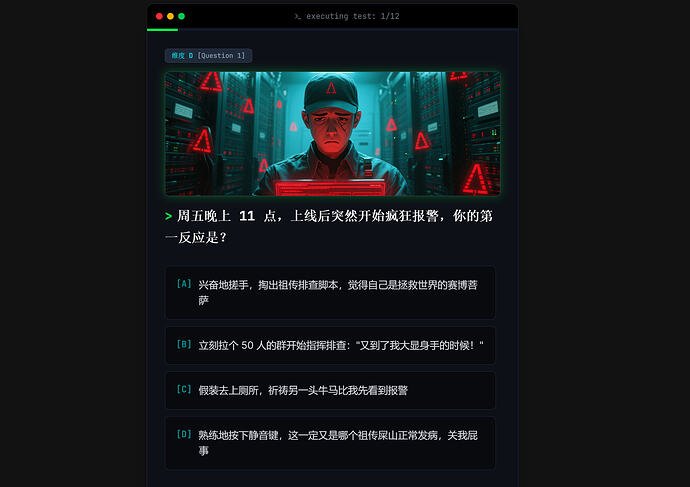Select option C about 假装去上厕所
Image resolution: width=690 pixels, height=487 pixels.
(x=330, y=390)
